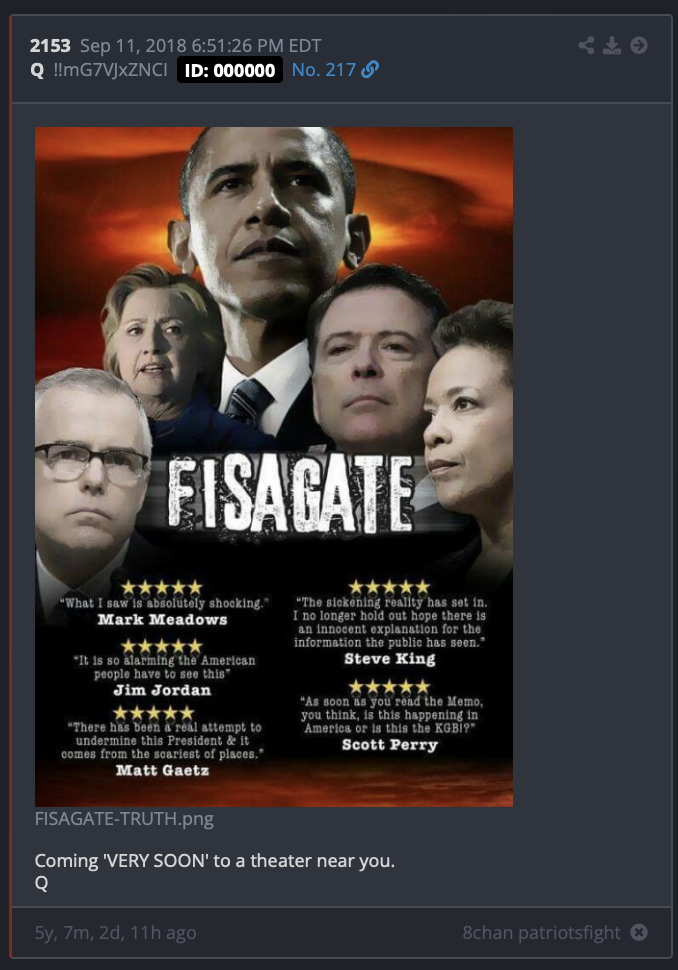
Task: Click the chain link icon beside No. 217
Action: tap(370, 69)
